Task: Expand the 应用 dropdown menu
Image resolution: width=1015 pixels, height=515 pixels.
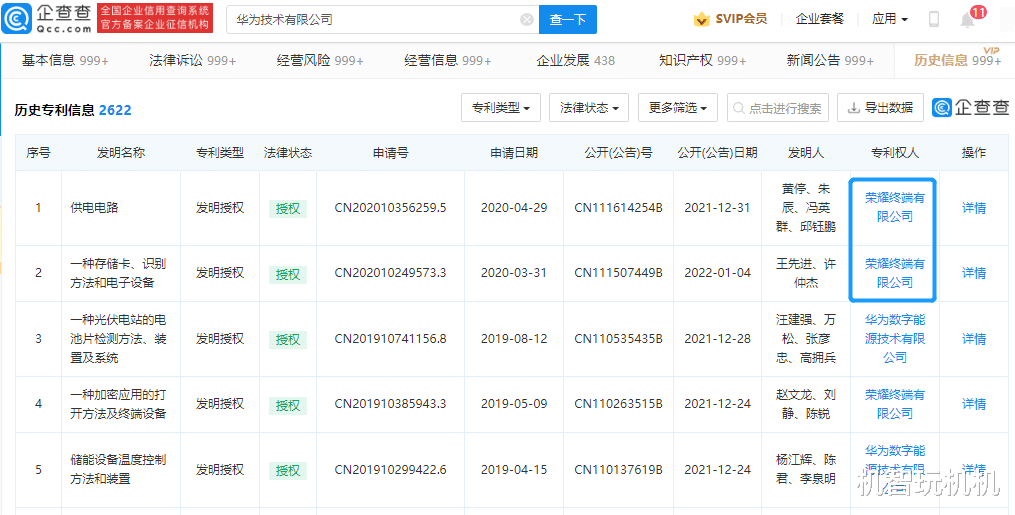Action: [890, 19]
